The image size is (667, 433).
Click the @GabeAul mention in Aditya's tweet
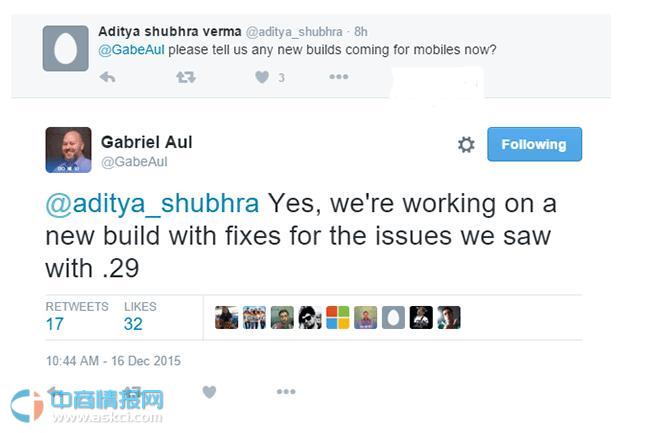click(x=130, y=50)
